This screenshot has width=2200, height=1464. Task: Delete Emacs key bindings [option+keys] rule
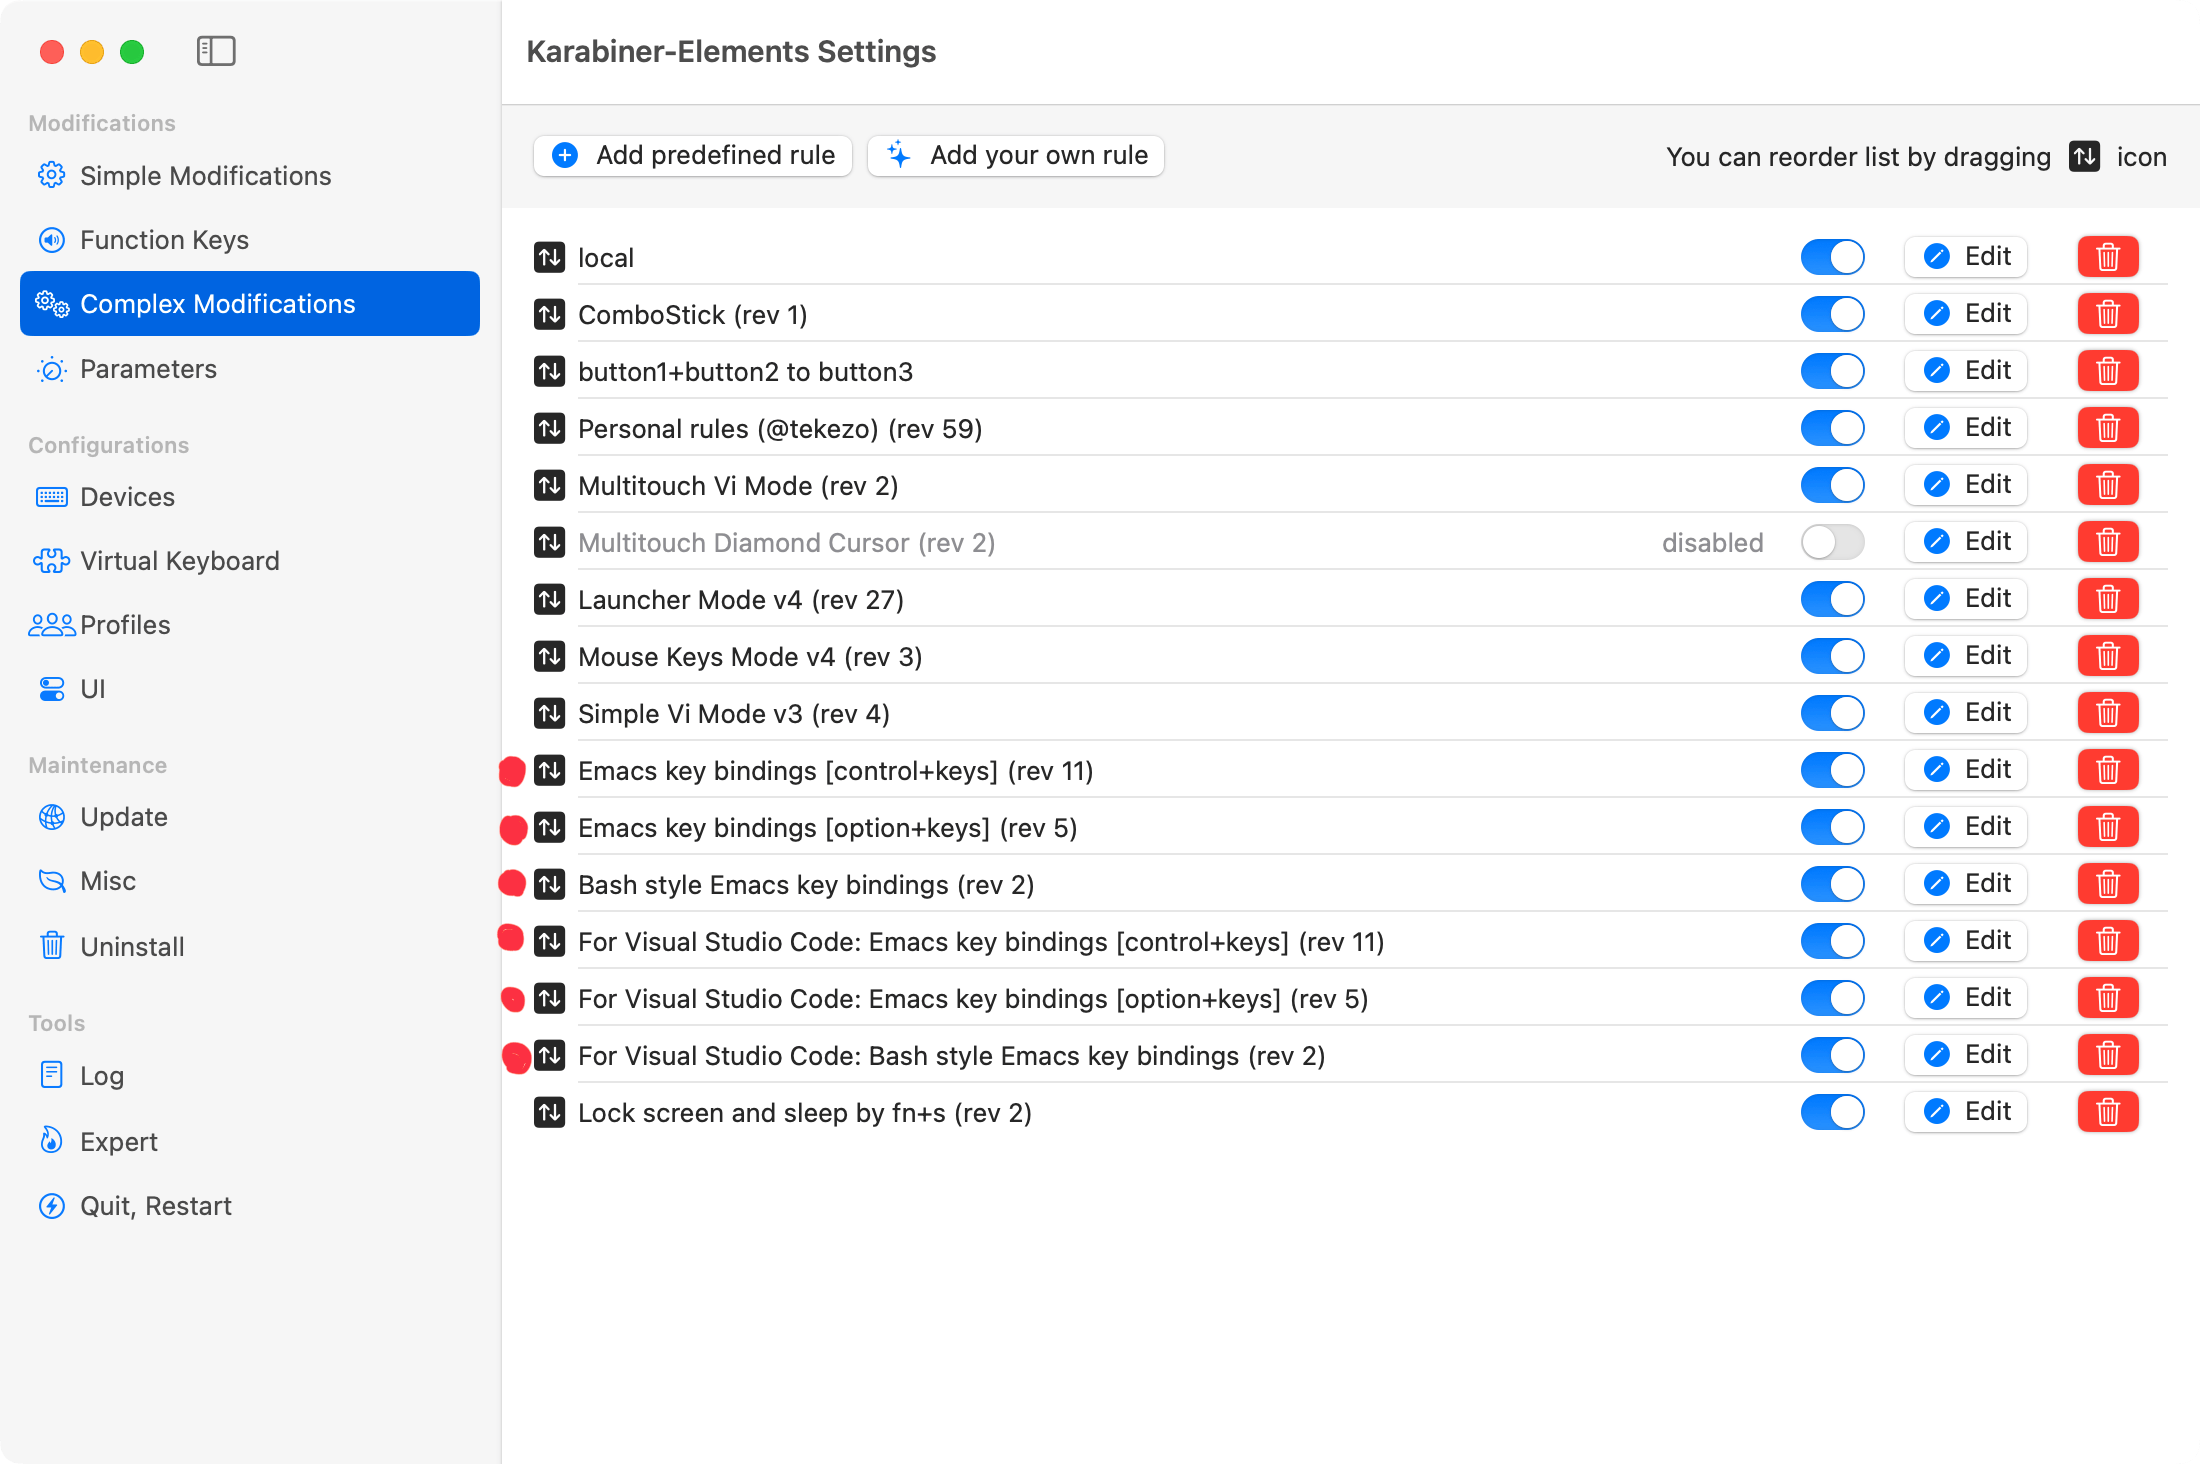(2108, 827)
